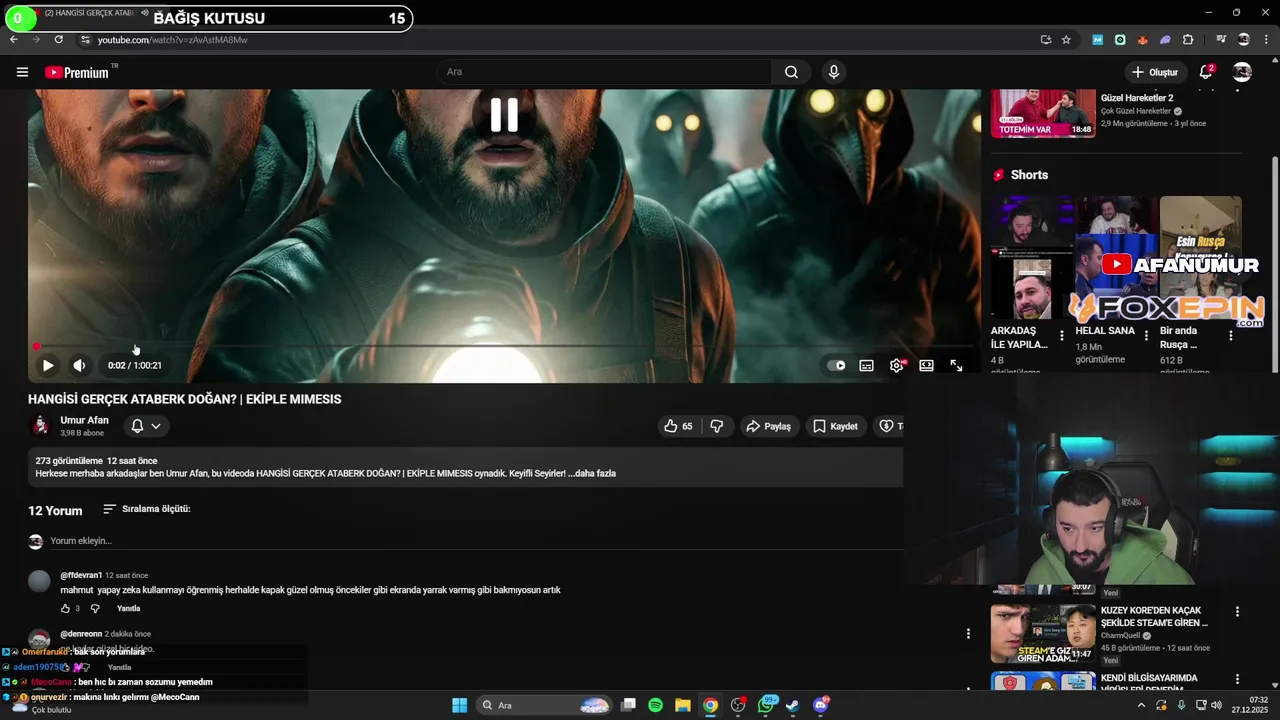Click the Paylaş share button
Viewport: 1280px width, 720px height.
pyautogui.click(x=768, y=426)
